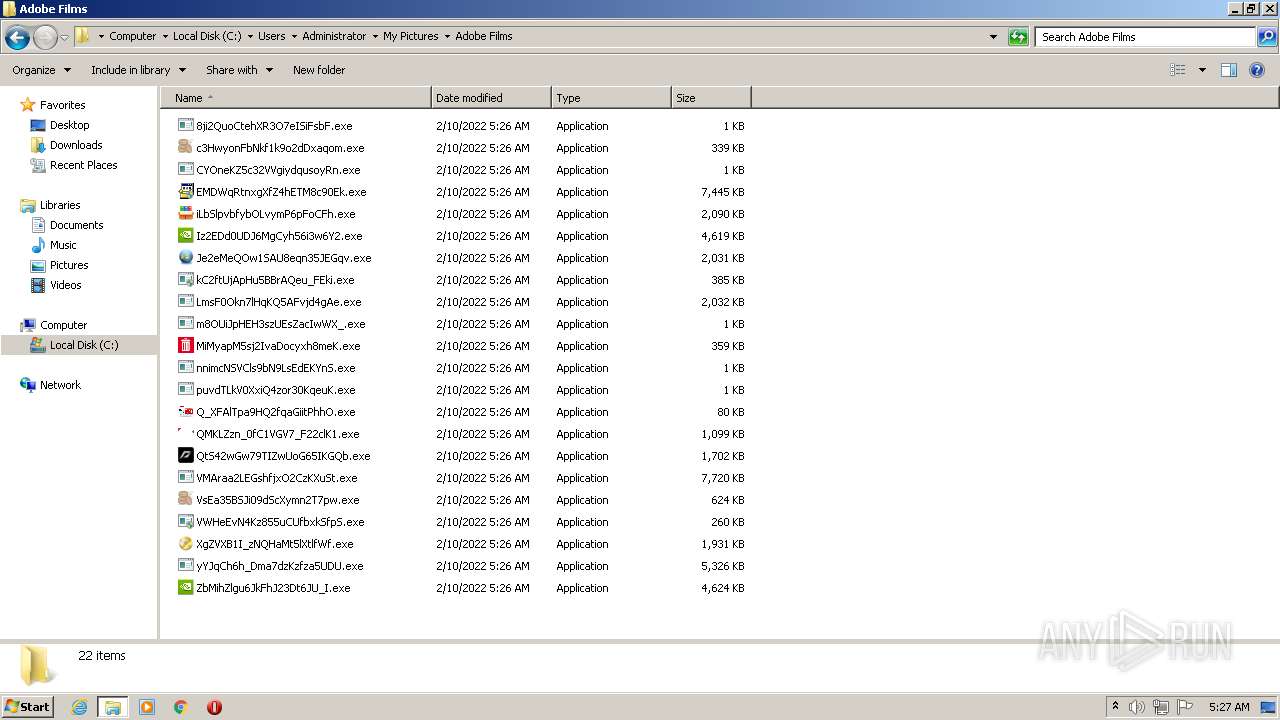The image size is (1280, 720).
Task: Open the Organize dropdown menu
Action: pyautogui.click(x=41, y=70)
